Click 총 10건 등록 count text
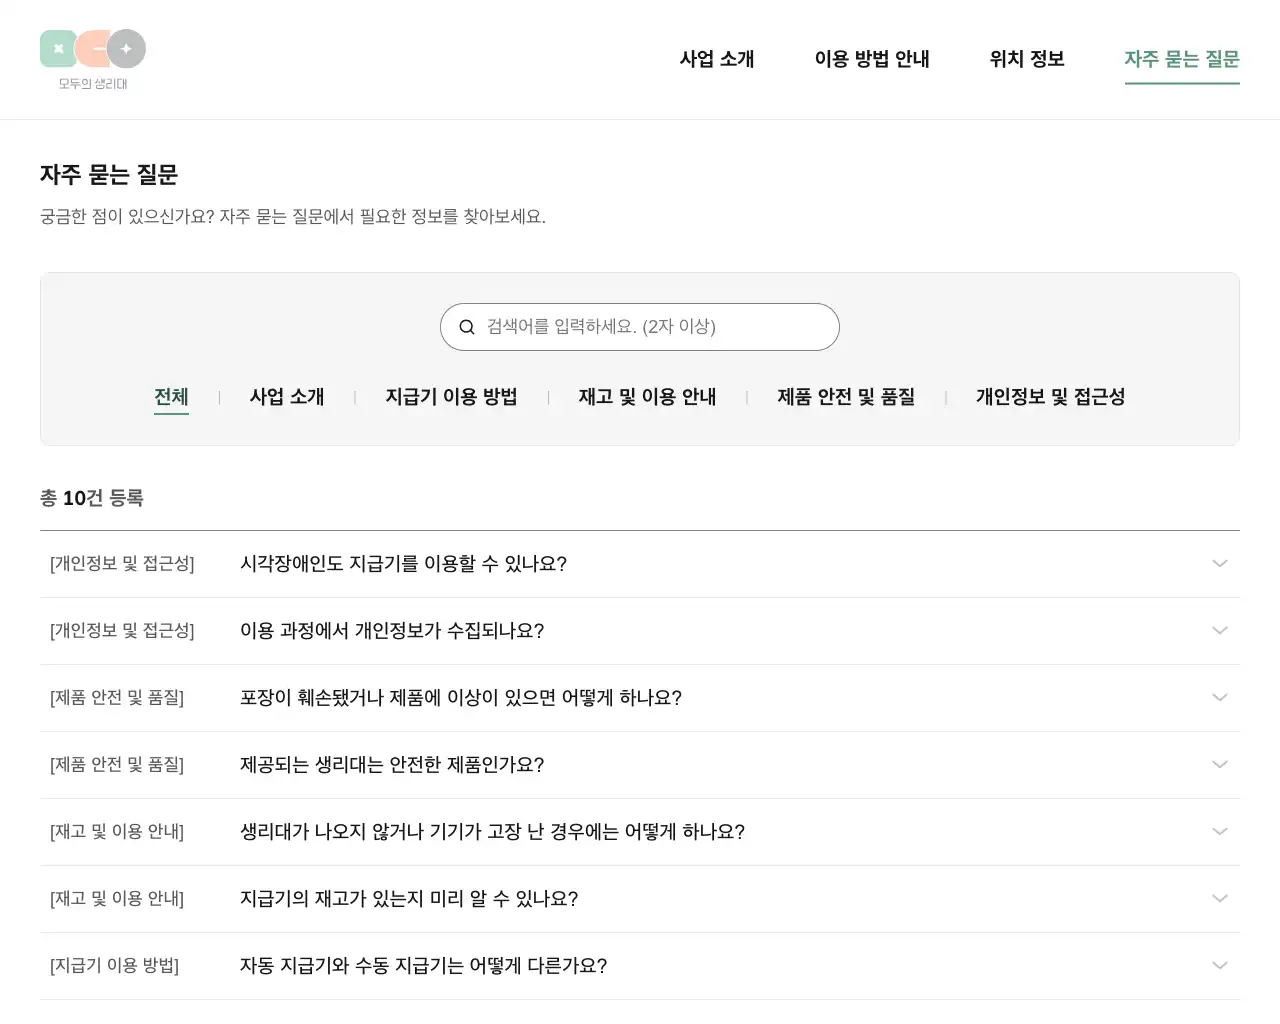Screen dimensions: 1280x1024 tap(92, 498)
